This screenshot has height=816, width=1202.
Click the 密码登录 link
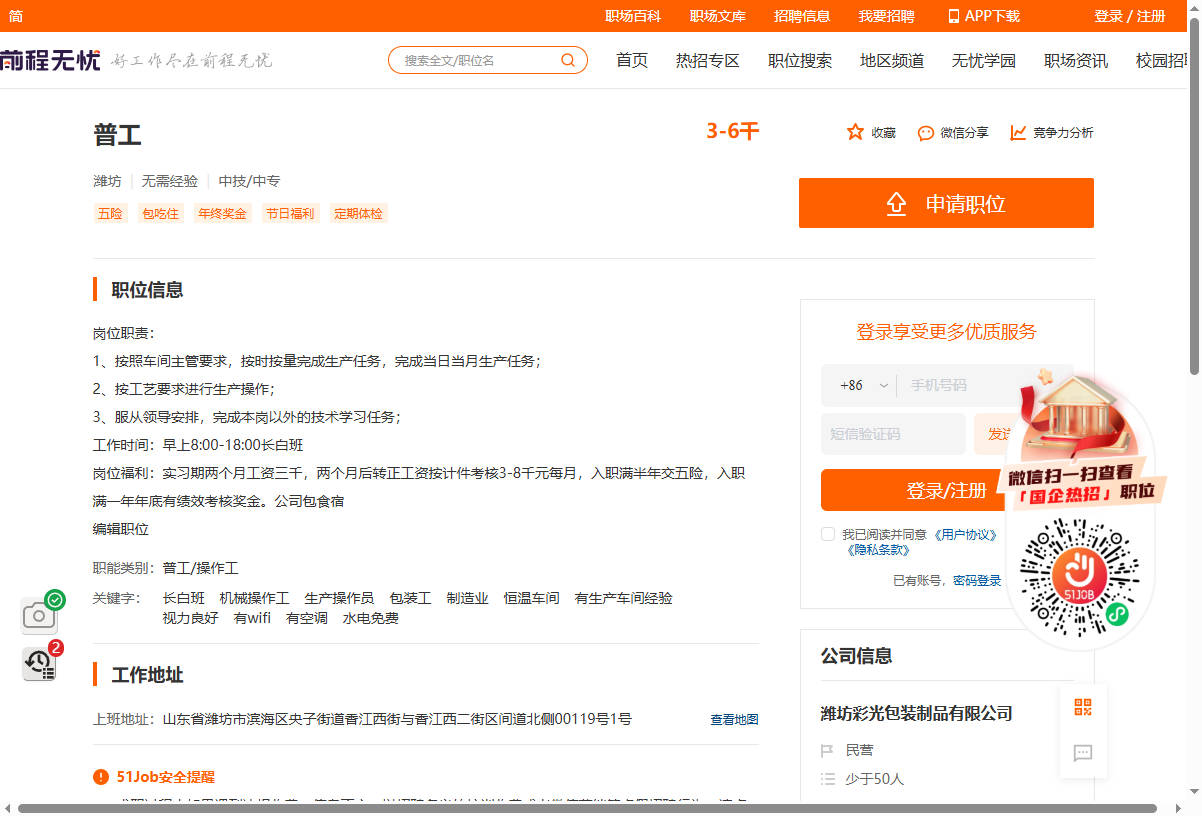[x=976, y=580]
